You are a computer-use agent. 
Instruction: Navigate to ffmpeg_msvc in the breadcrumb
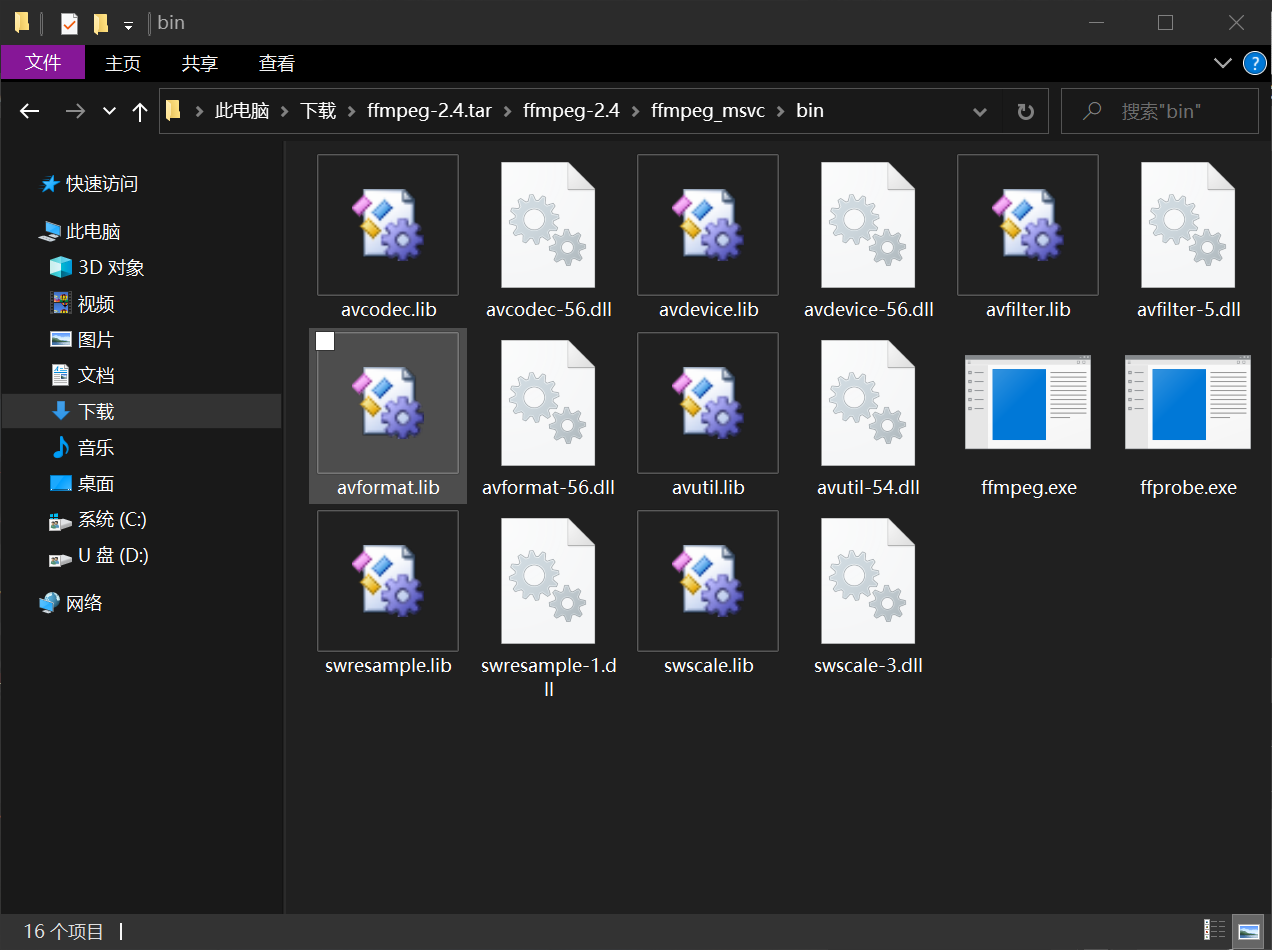click(x=707, y=111)
